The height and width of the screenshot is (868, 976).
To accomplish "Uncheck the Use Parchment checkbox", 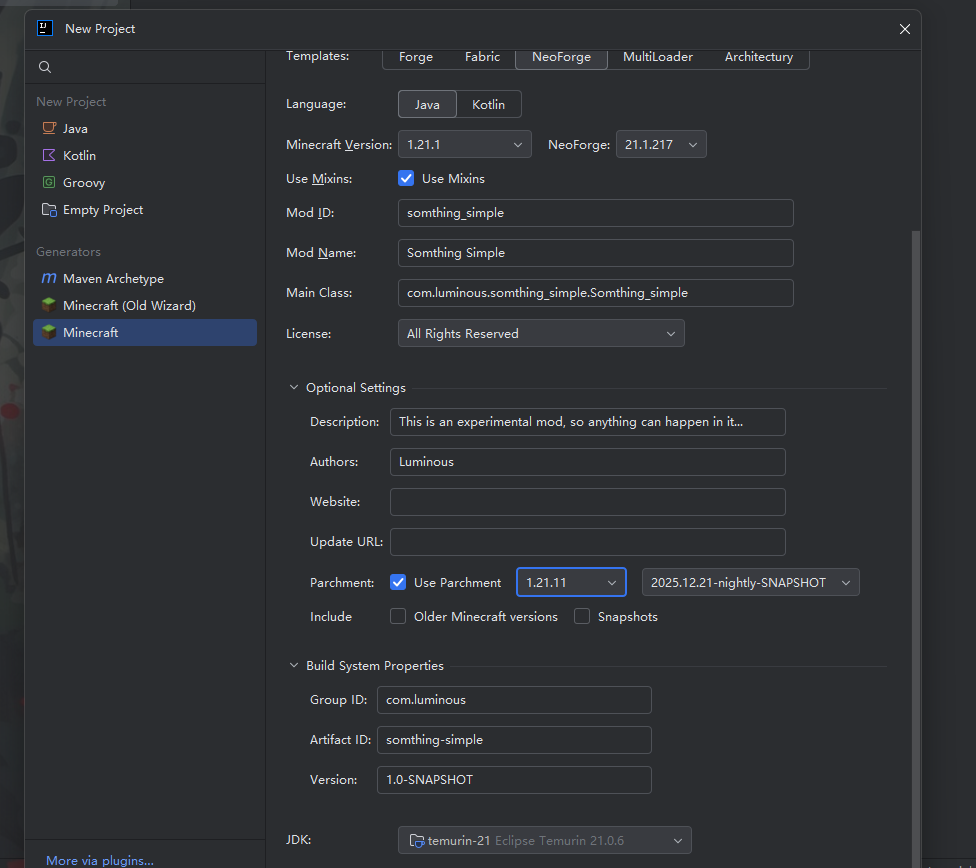I will tap(398, 582).
